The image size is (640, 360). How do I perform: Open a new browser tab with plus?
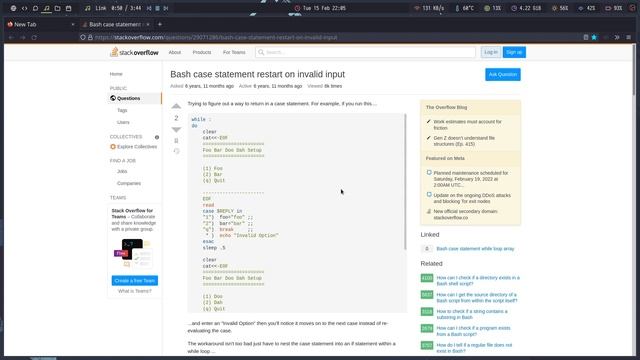[160, 24]
